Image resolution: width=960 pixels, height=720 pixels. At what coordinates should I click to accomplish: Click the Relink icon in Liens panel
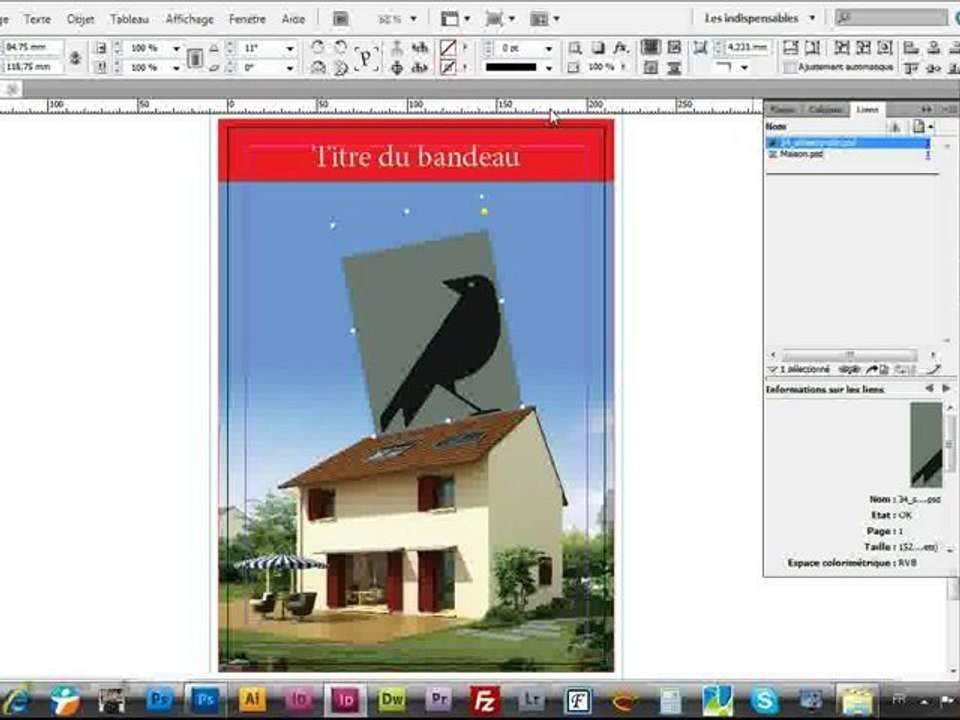coord(848,369)
